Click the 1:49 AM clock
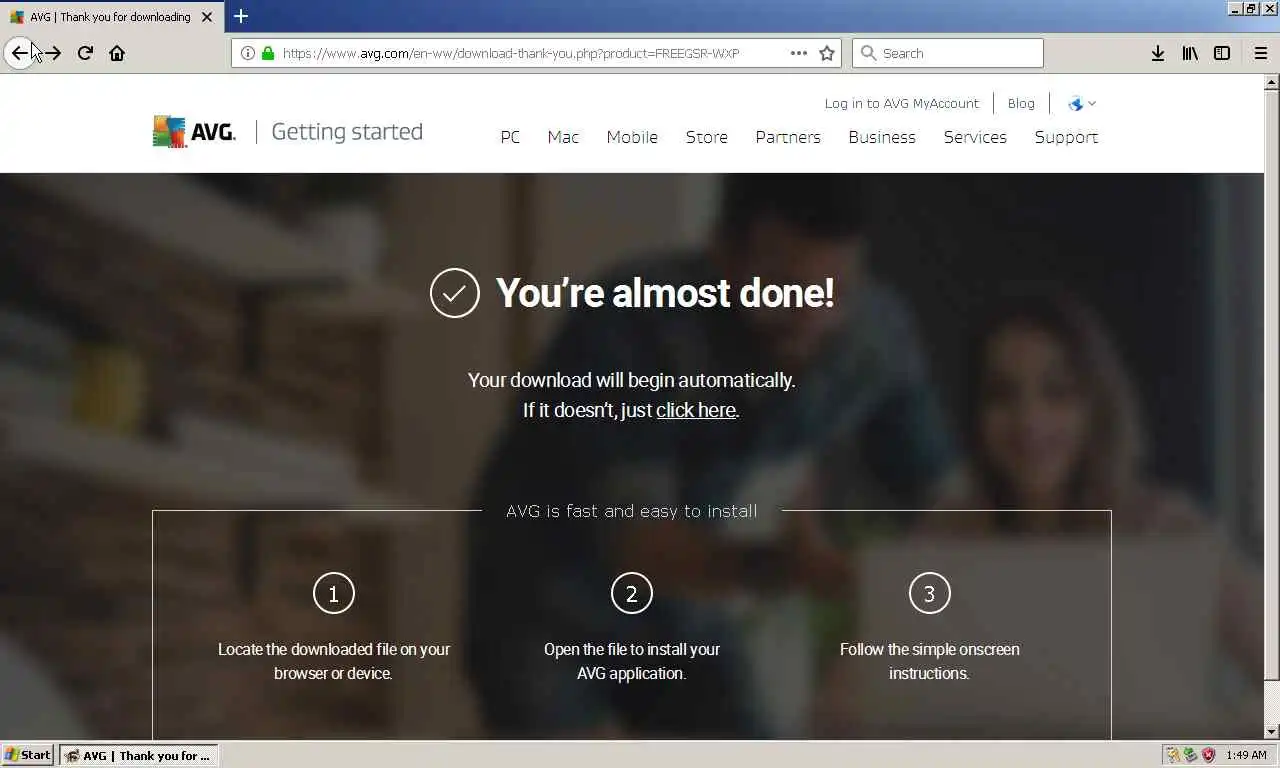The image size is (1280, 768). 1246,755
